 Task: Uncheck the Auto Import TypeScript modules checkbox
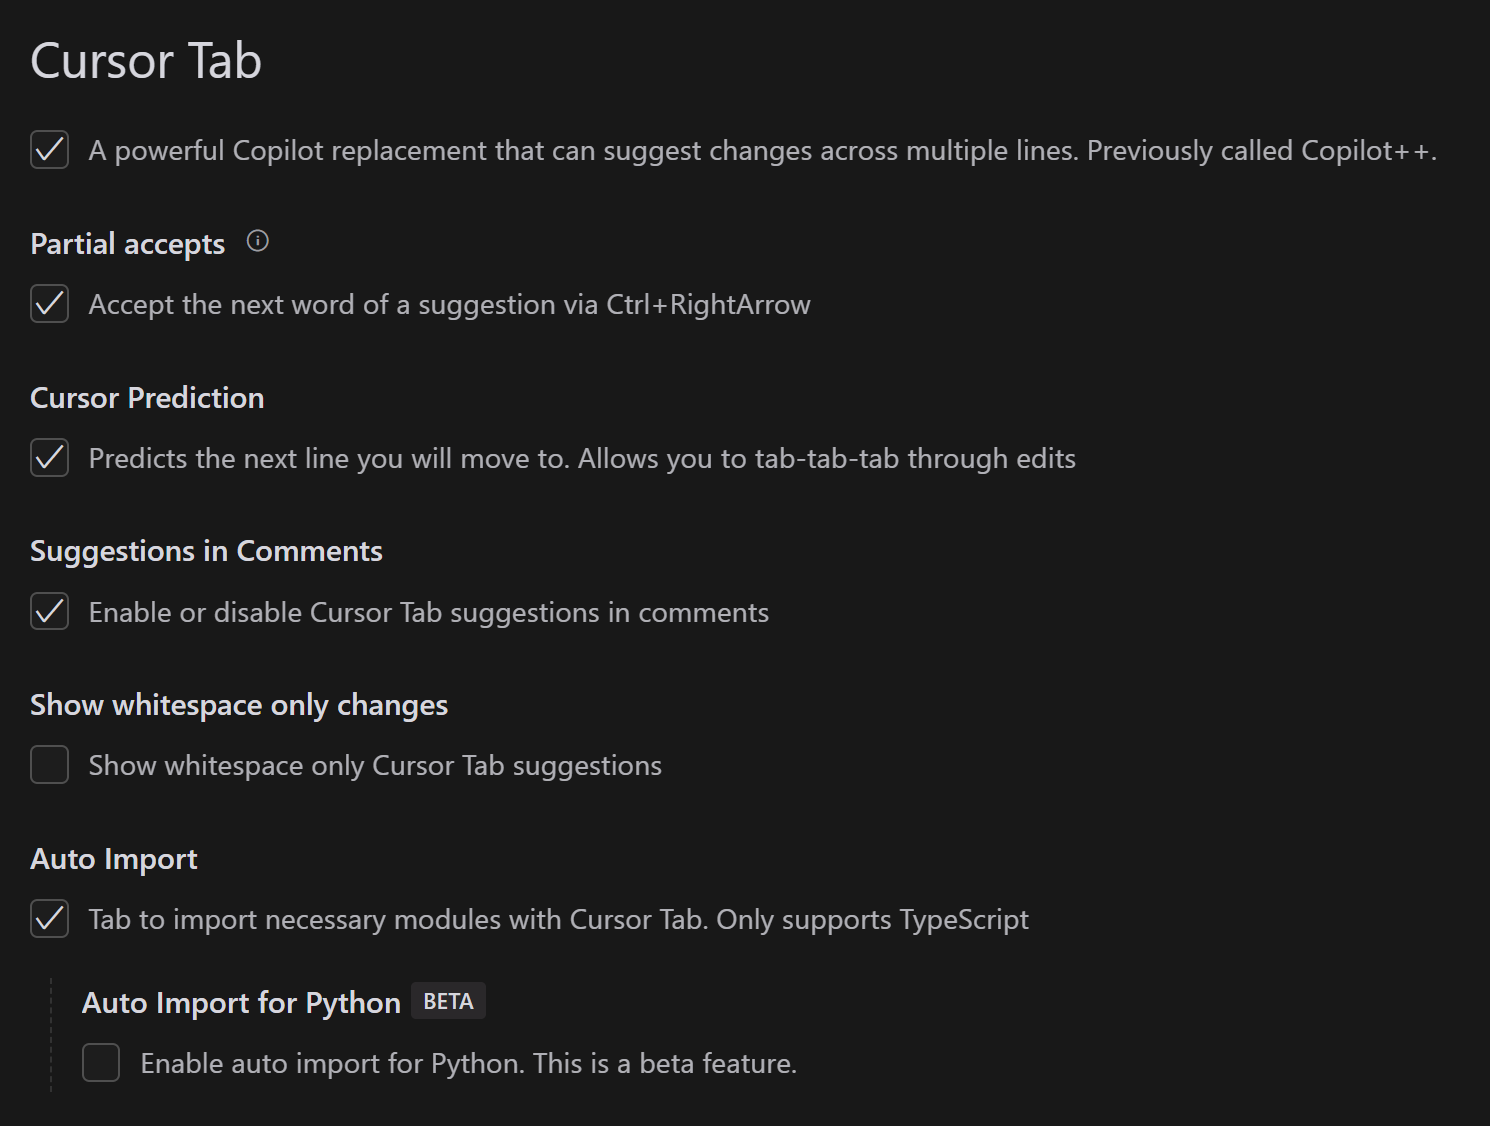click(x=50, y=919)
